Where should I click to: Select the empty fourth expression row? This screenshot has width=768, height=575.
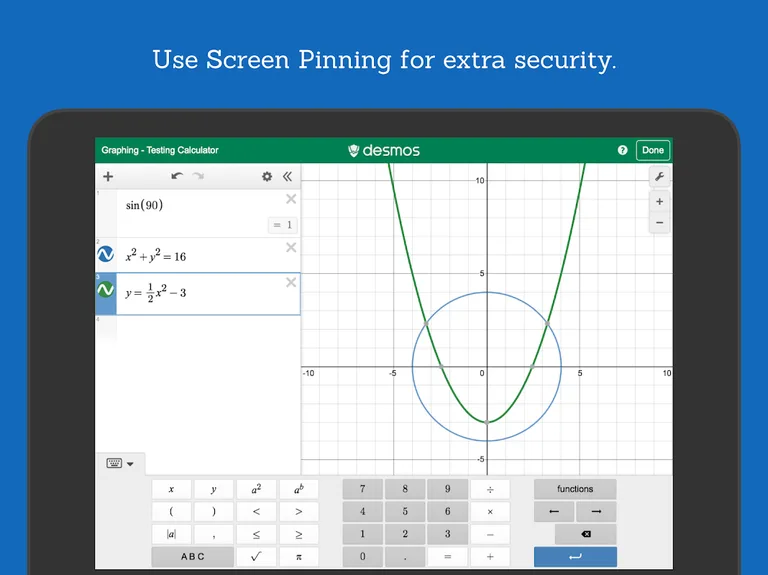tap(198, 328)
